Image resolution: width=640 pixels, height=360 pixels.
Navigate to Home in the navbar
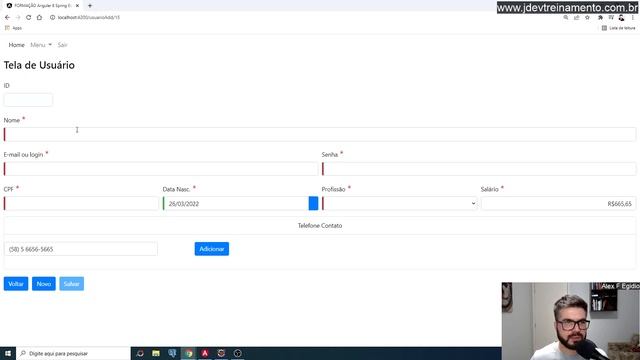point(17,45)
